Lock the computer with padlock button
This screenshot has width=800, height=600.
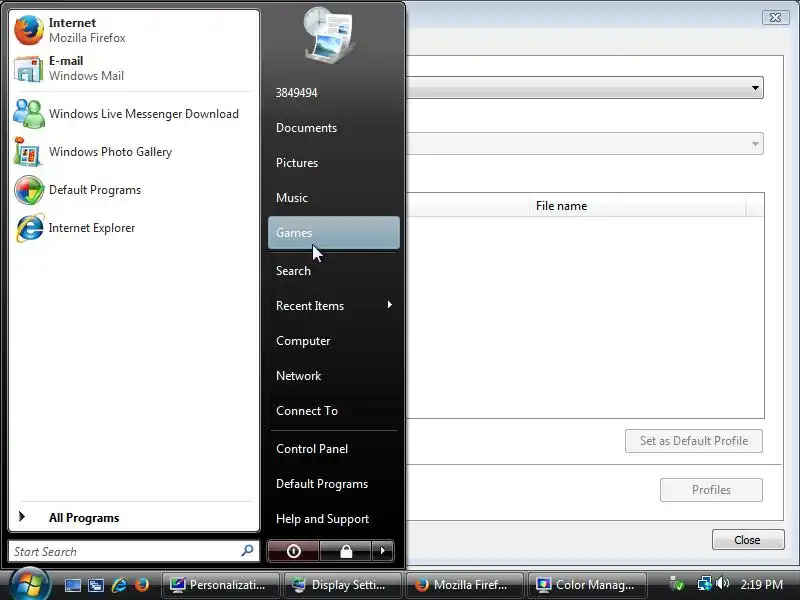(x=346, y=551)
